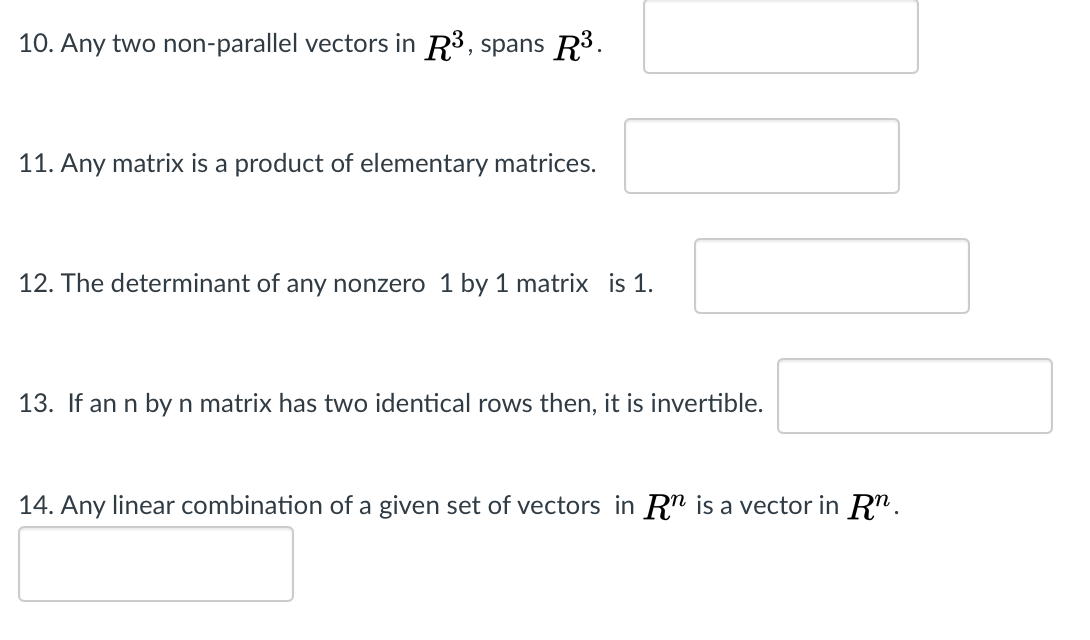Focus the box below linear combination question

point(156,564)
